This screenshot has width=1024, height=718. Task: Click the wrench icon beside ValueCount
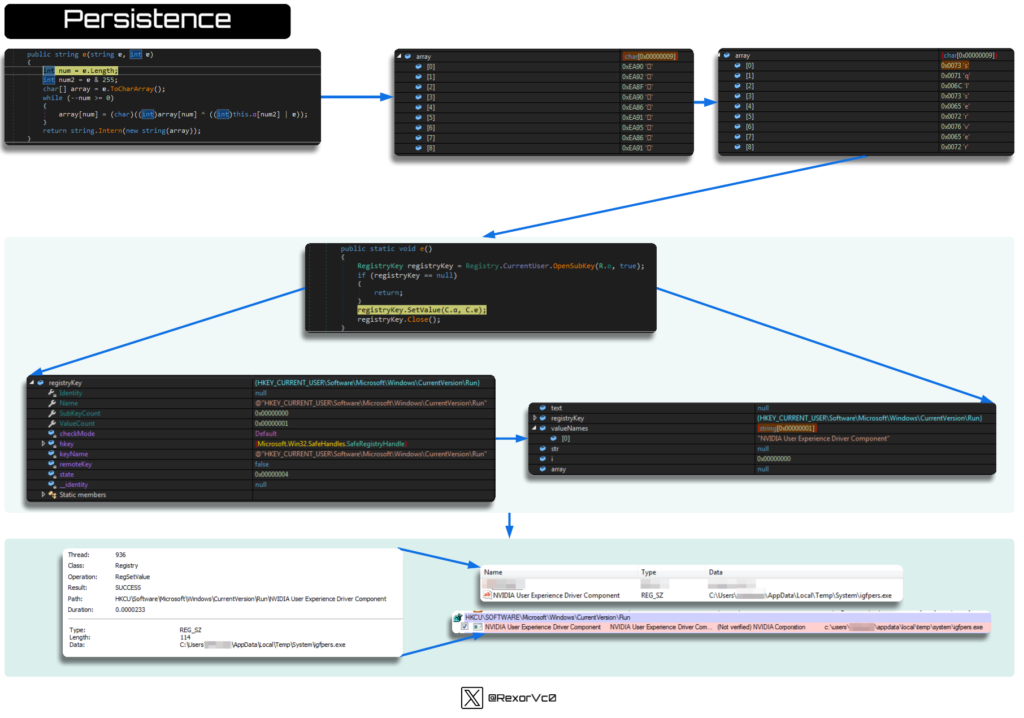pyautogui.click(x=51, y=423)
